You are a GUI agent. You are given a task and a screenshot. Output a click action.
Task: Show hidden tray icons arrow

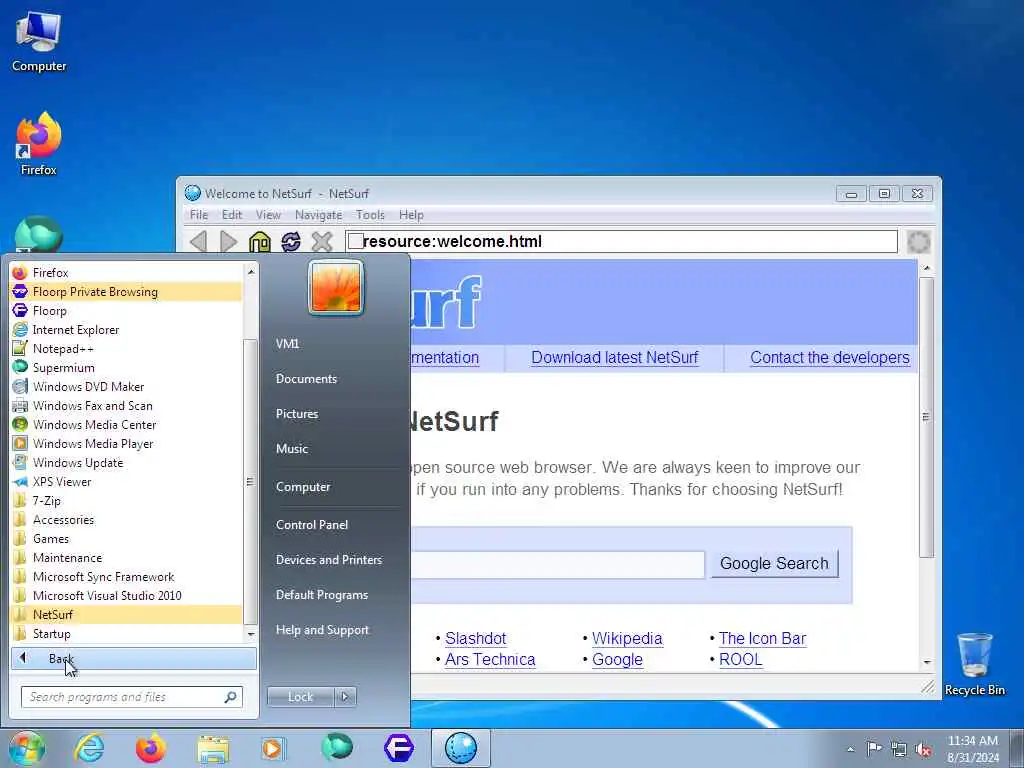[x=850, y=749]
